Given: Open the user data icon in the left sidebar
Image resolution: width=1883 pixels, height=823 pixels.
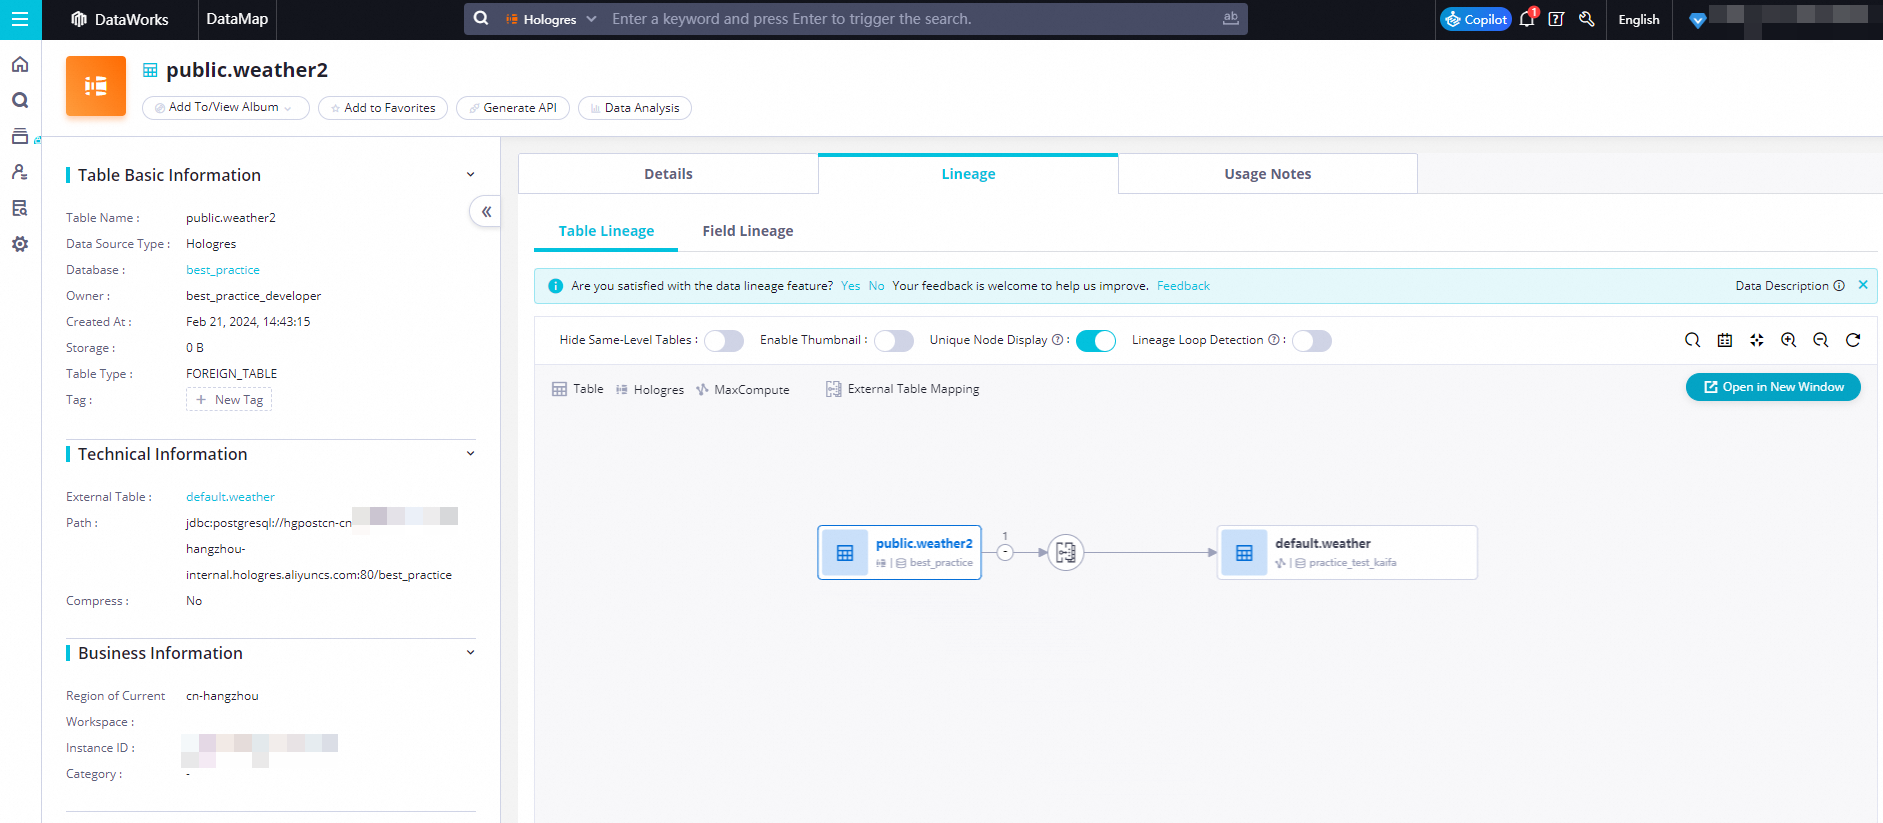Looking at the screenshot, I should pos(20,172).
